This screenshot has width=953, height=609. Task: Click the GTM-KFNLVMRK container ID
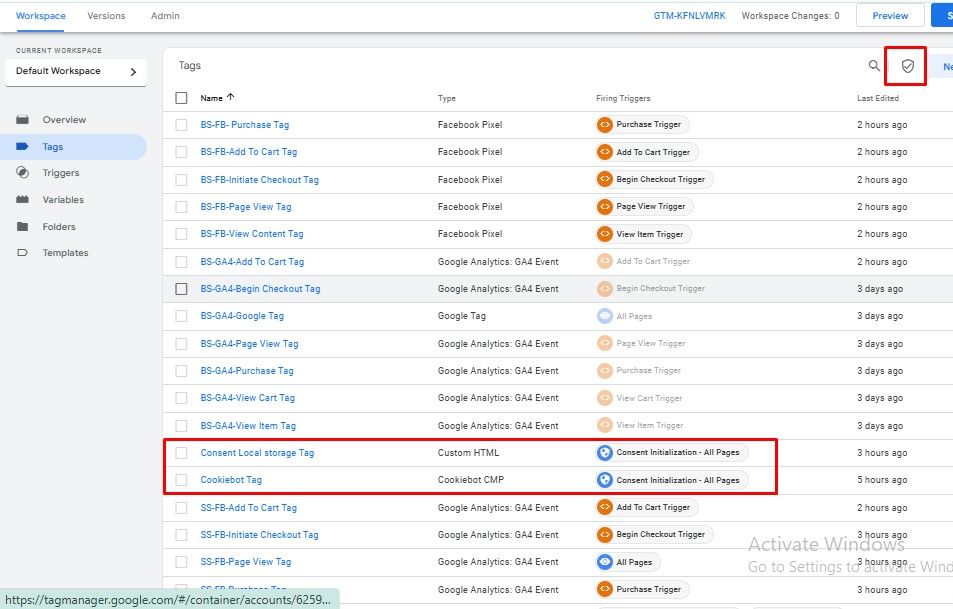tap(688, 16)
